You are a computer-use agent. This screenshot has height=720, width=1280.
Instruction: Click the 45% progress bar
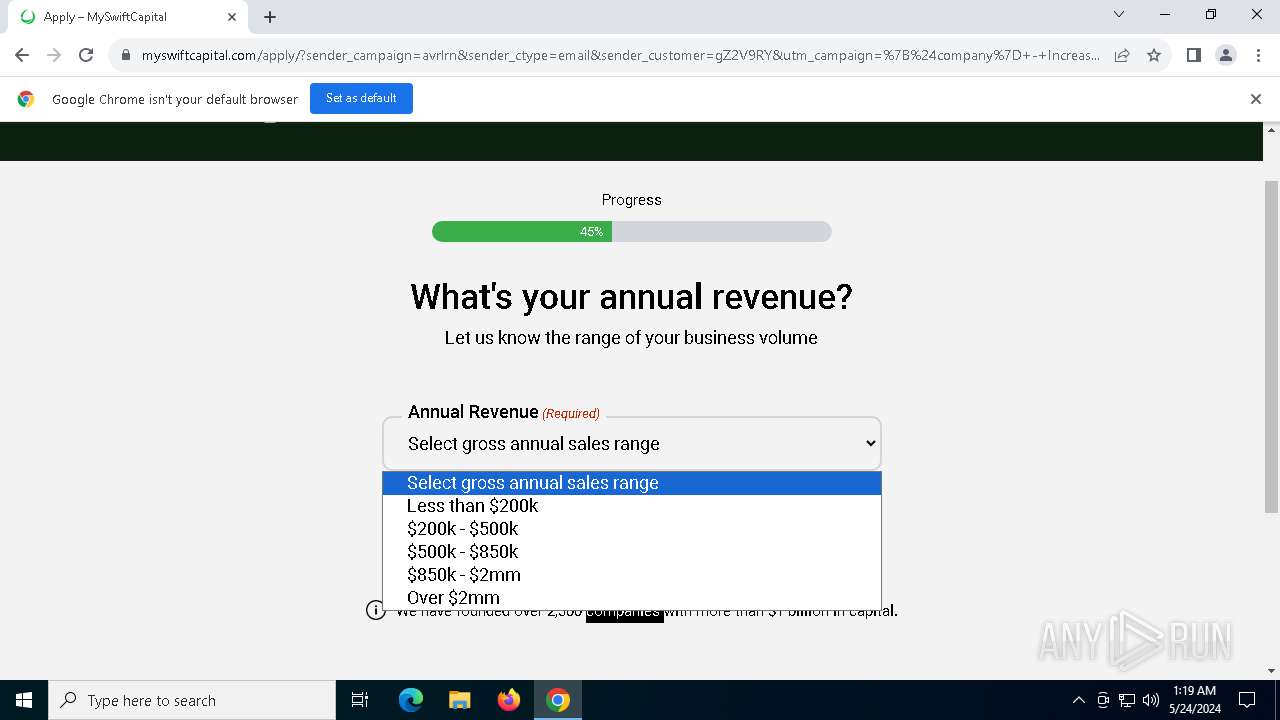coord(632,232)
